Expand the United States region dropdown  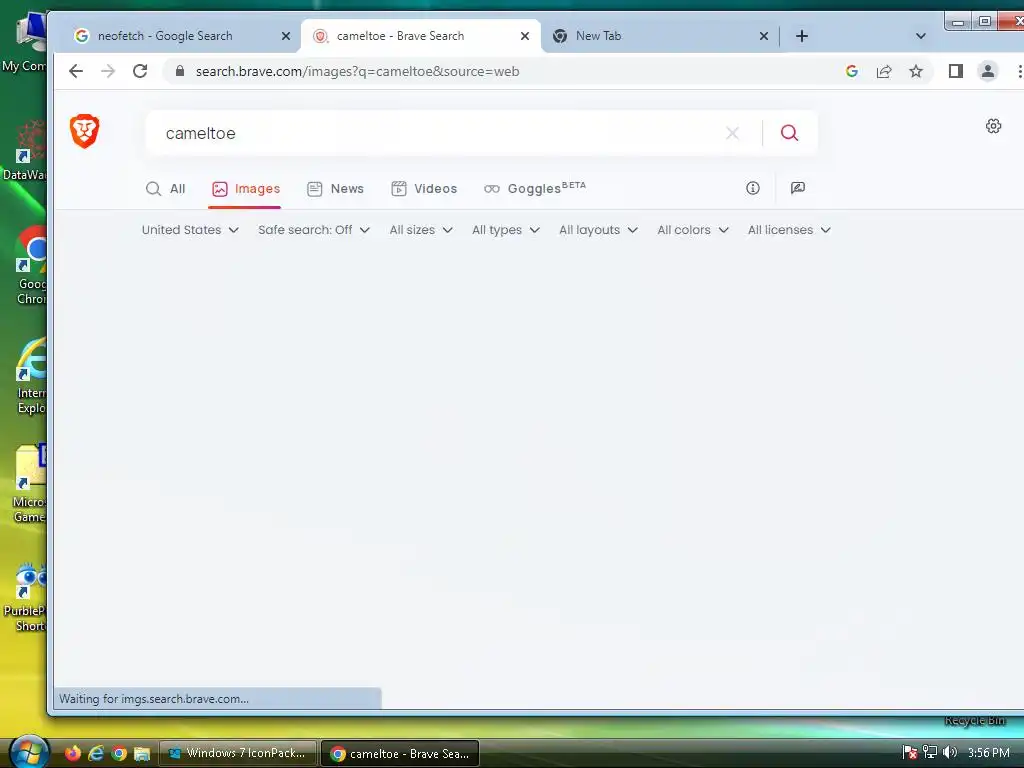[190, 230]
